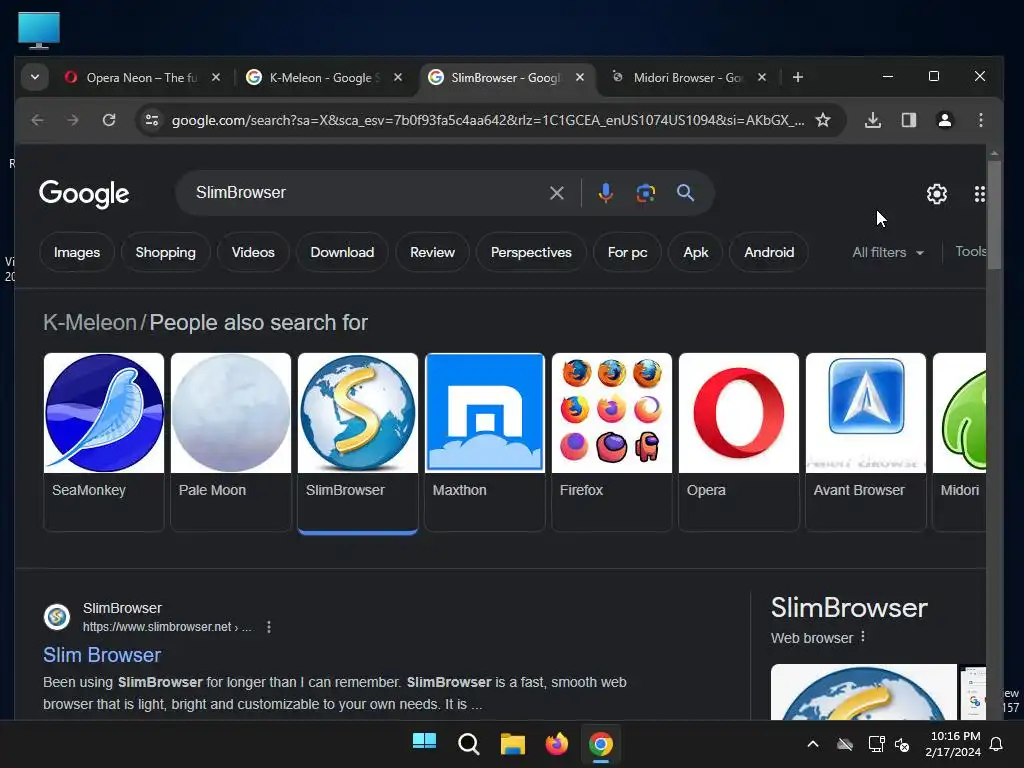The width and height of the screenshot is (1024, 768).
Task: Close the Midori Browser tab
Action: [761, 77]
